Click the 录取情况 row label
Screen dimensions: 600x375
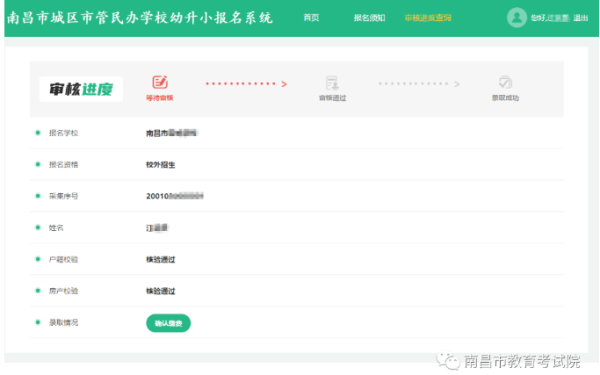click(x=64, y=323)
